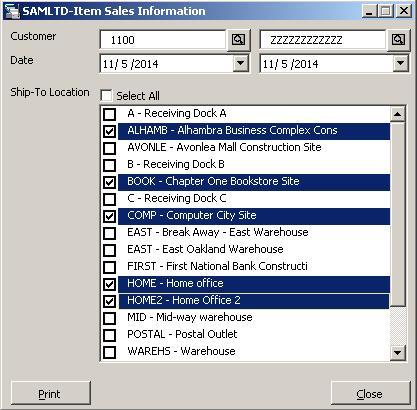Screen dimensions: 417x410
Task: Uncheck the HOME2 Home Office 2 checkbox
Action: 109,301
